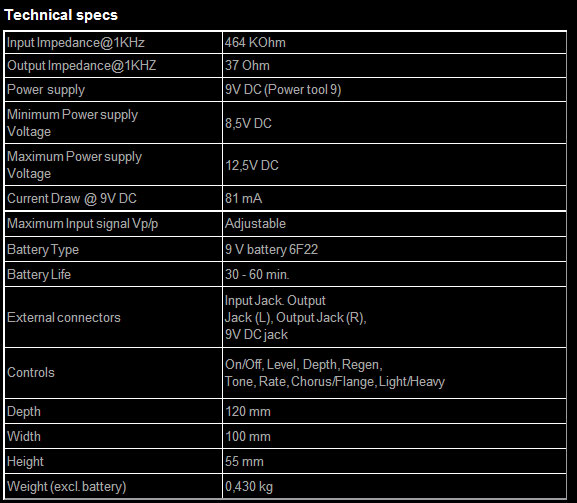Viewport: 577px width, 503px height.
Task: Click the 30 - 60 min. battery life value
Action: (257, 274)
